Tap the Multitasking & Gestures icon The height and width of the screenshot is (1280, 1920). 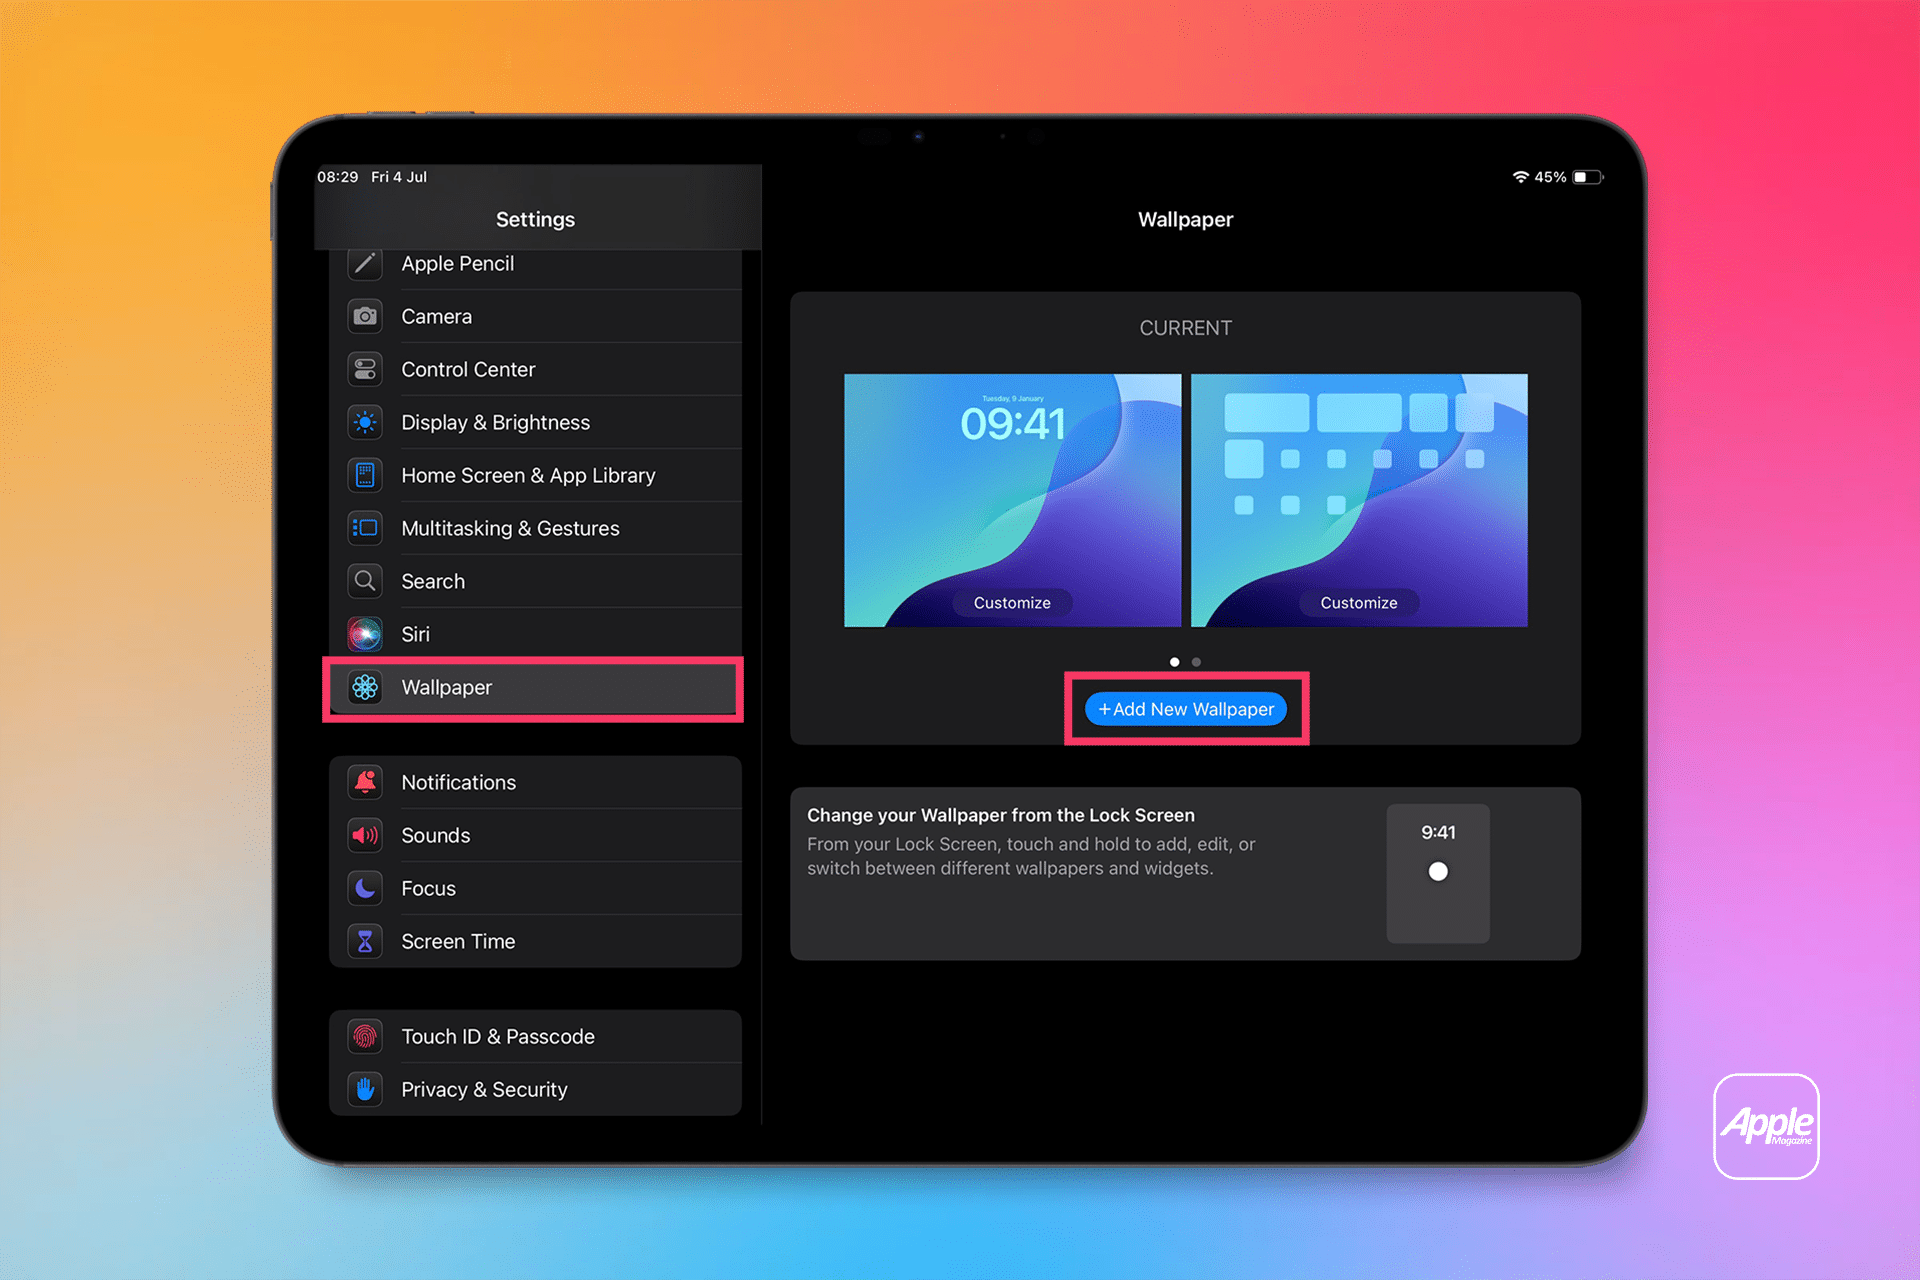pos(365,528)
